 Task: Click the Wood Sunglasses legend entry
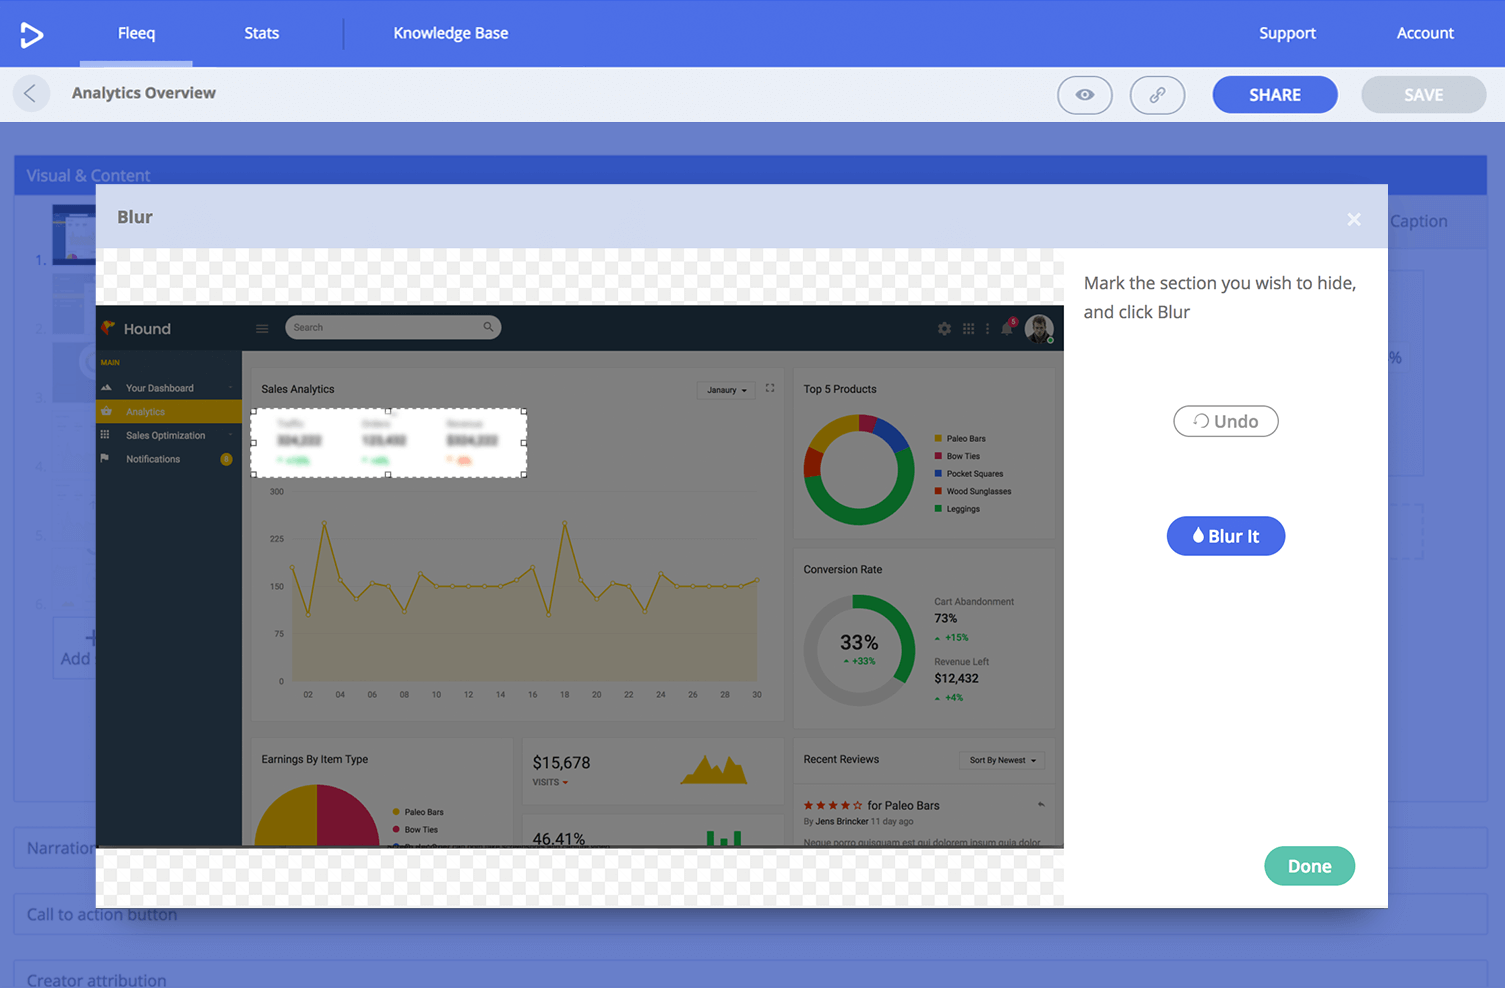[x=973, y=491]
